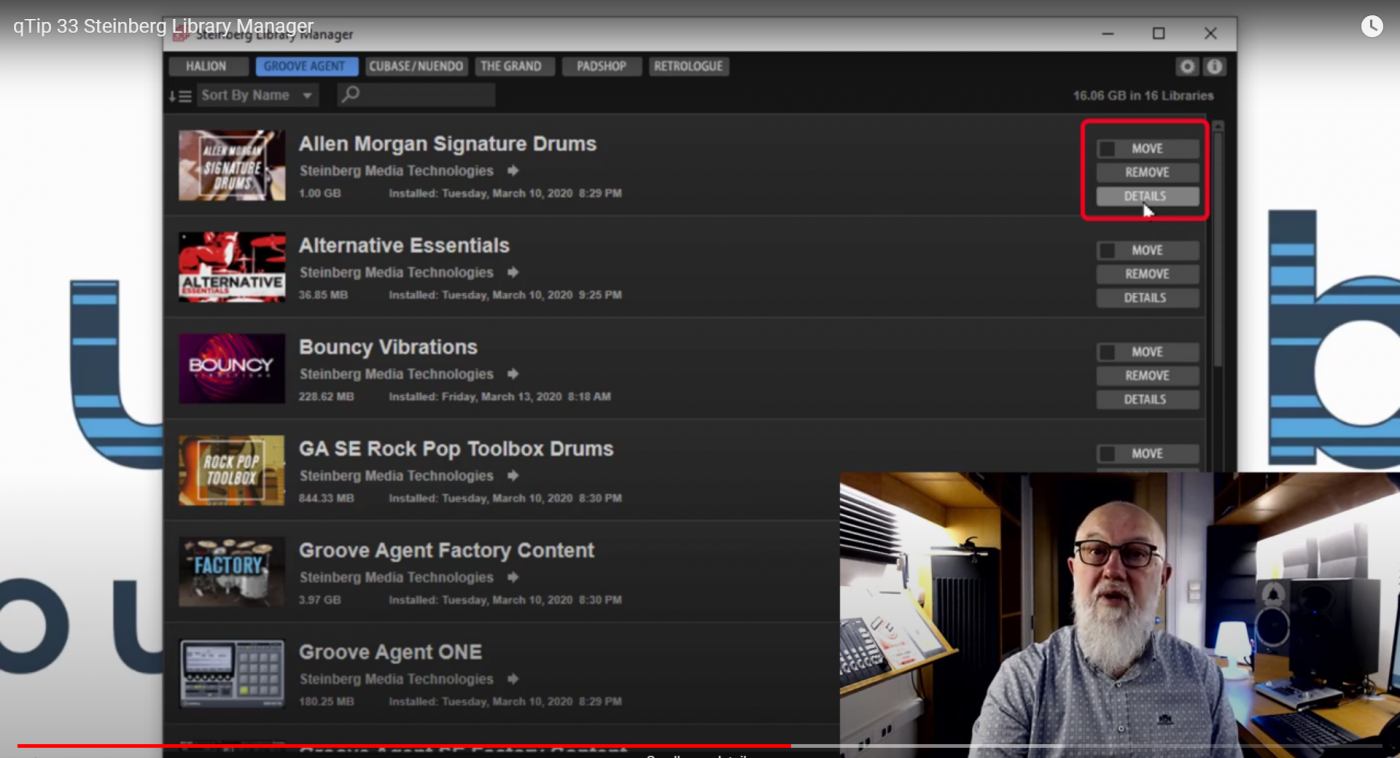Image resolution: width=1400 pixels, height=758 pixels.
Task: Click the '228.62 MB' size of Bouncy Vibrations
Action: click(x=326, y=397)
